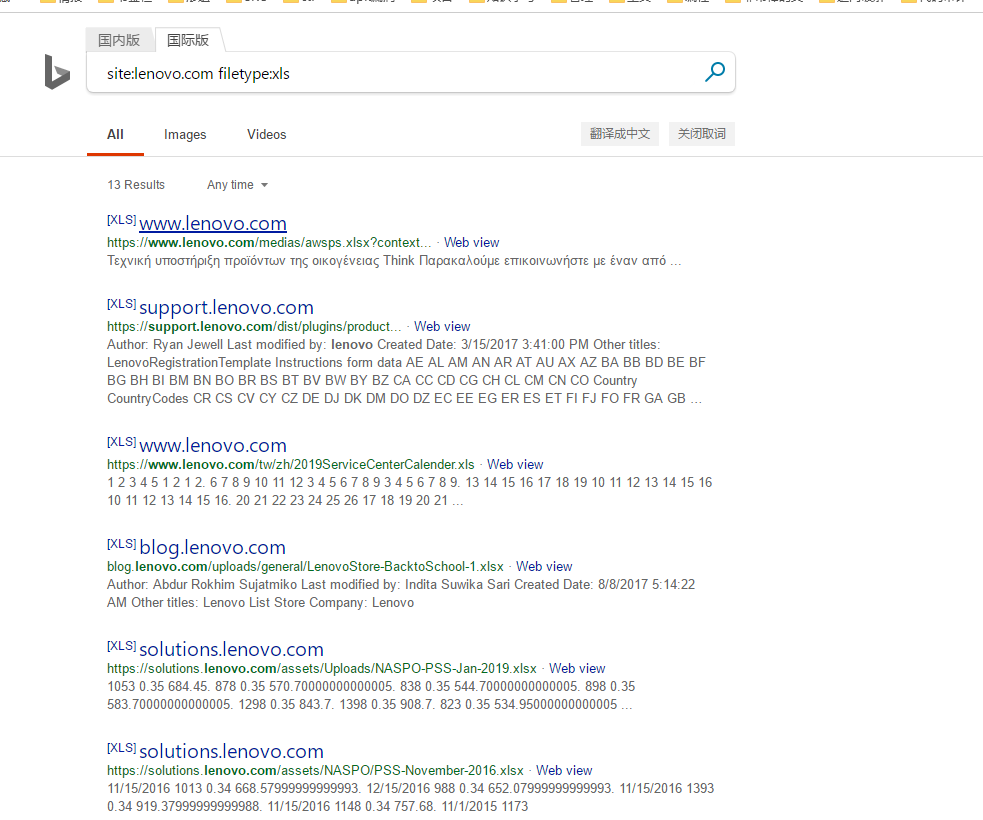Open Web view for 2019ServiceCenterCalender.xls
This screenshot has height=820, width=983.
point(515,465)
